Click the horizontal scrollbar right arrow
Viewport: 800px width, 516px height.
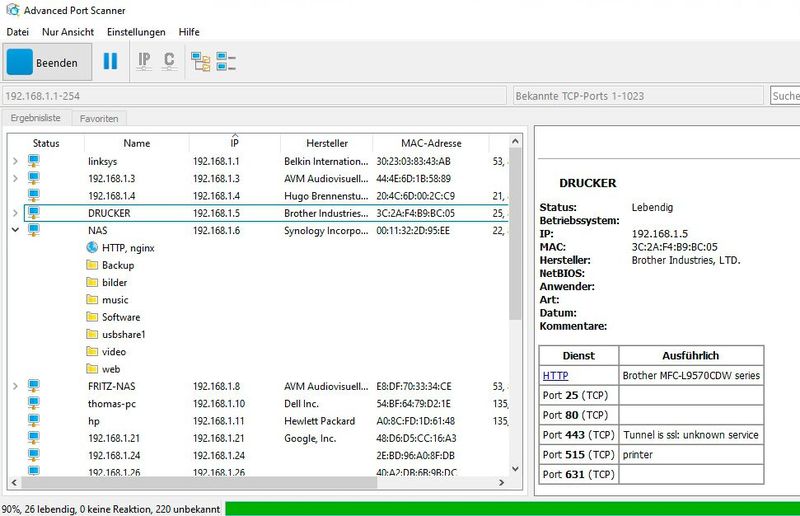point(502,482)
